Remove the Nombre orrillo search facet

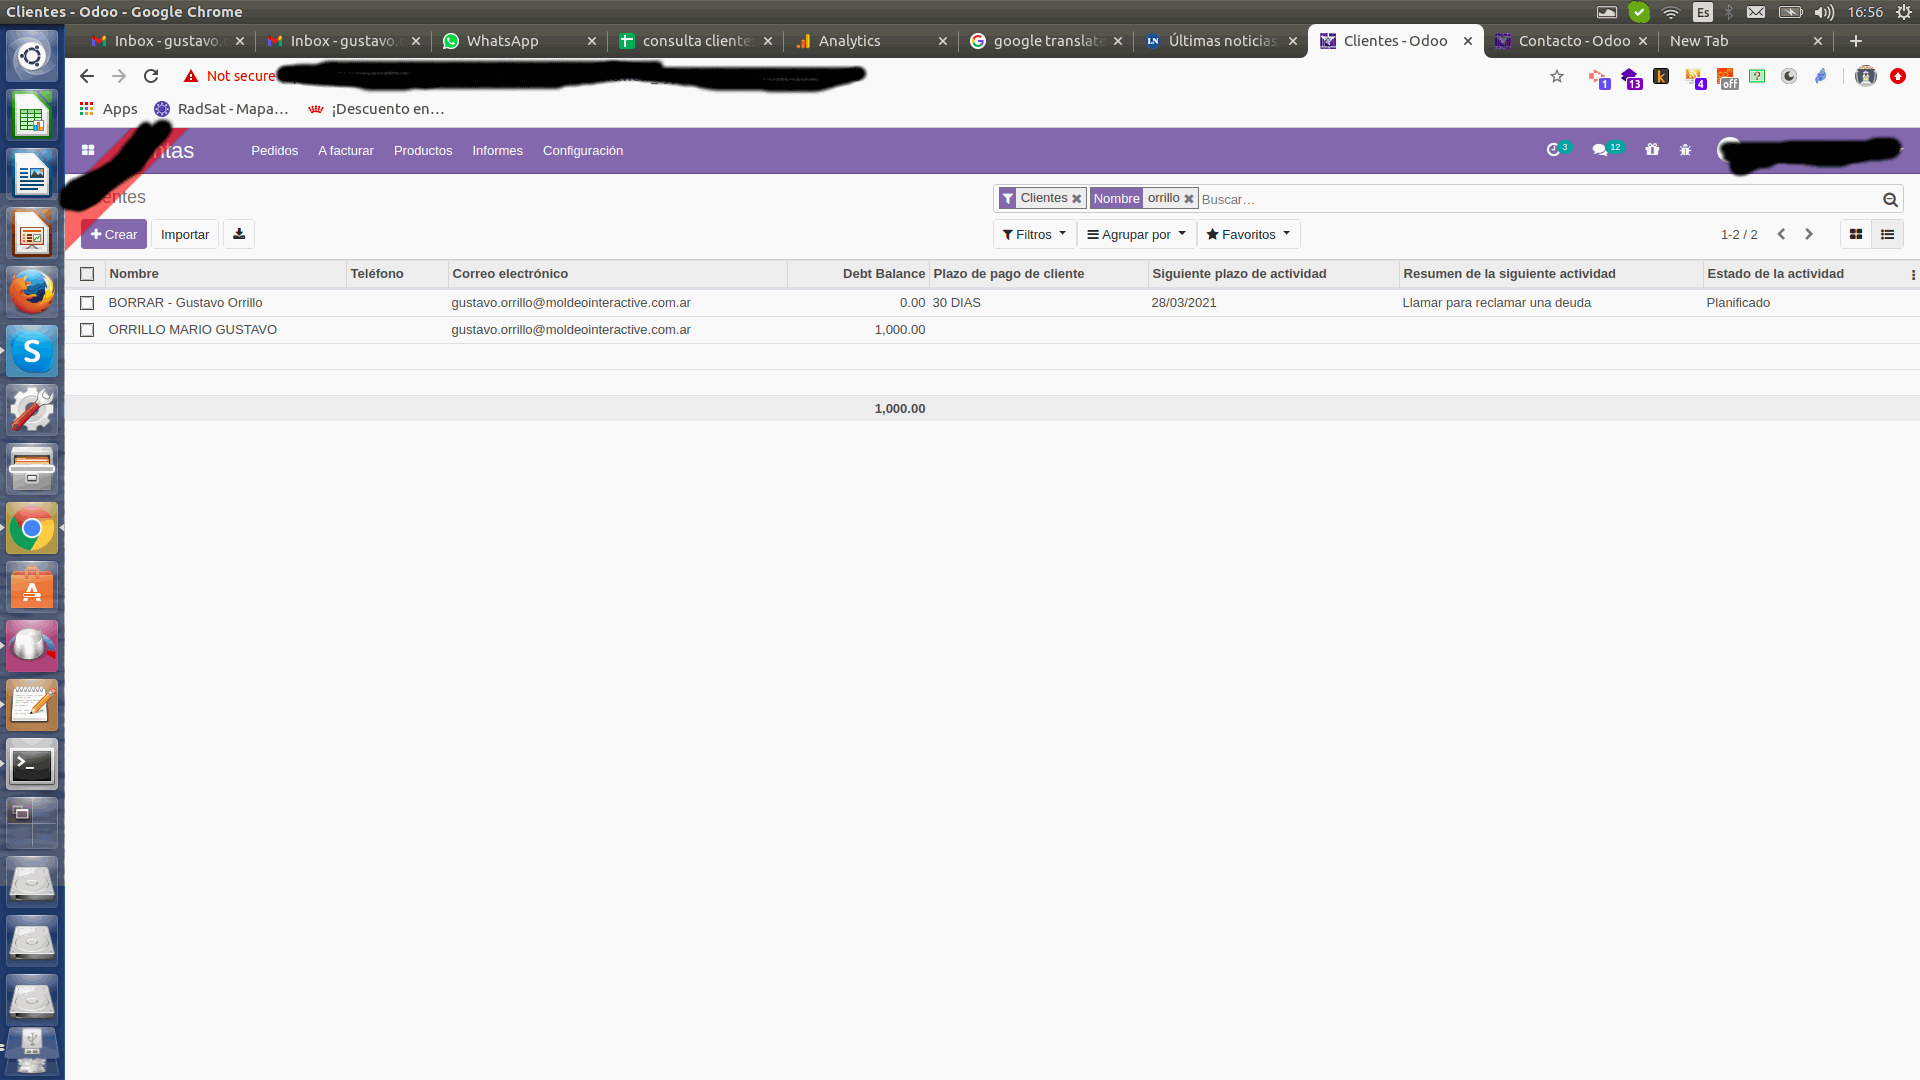pos(1189,199)
